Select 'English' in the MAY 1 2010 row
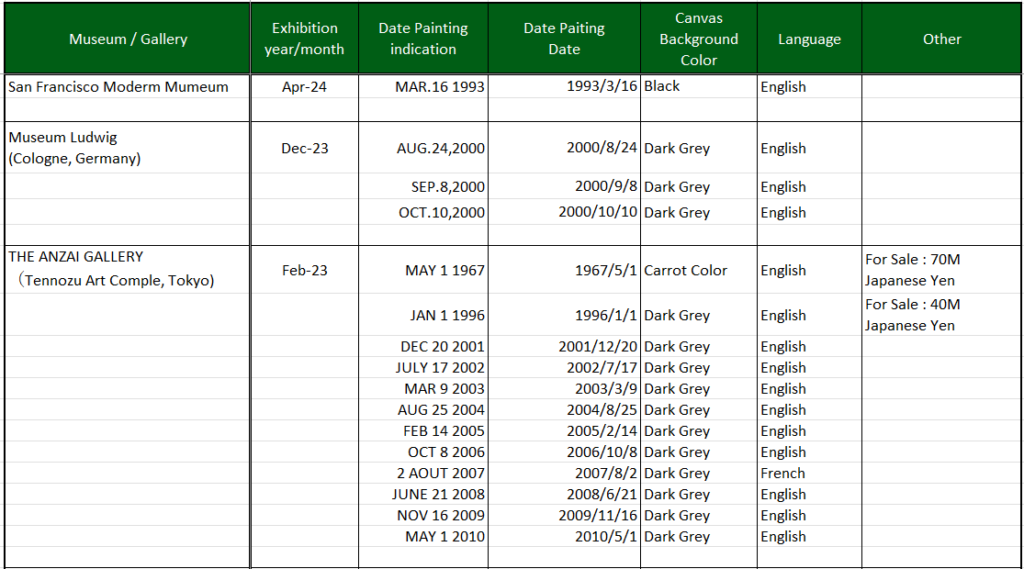The width and height of the screenshot is (1024, 569). (x=809, y=536)
